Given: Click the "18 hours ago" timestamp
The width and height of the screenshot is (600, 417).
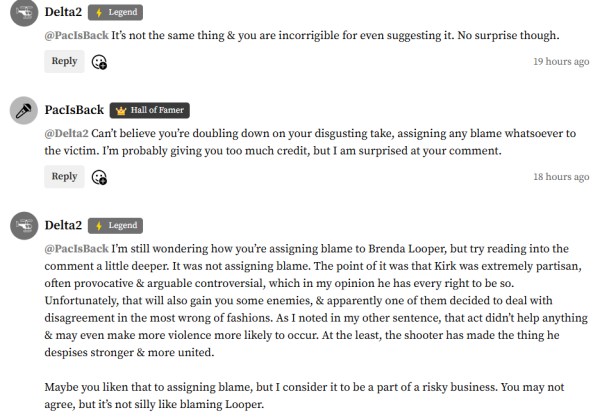Looking at the screenshot, I should click(560, 177).
